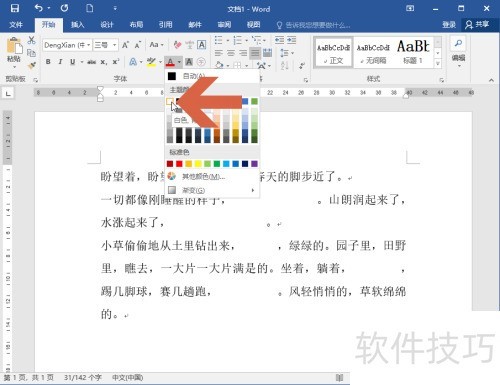Expand the gradient submenu arrow
The image size is (500, 385).
pyautogui.click(x=253, y=190)
